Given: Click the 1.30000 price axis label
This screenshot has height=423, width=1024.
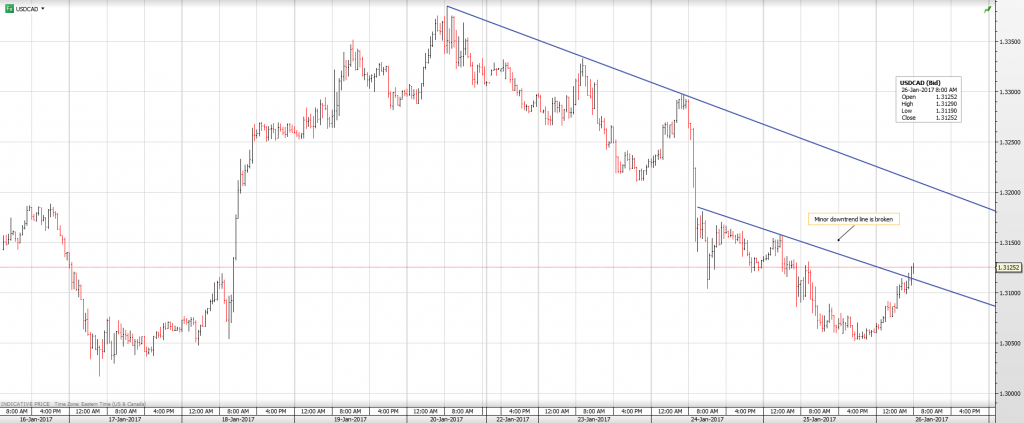Looking at the screenshot, I should (x=1008, y=393).
